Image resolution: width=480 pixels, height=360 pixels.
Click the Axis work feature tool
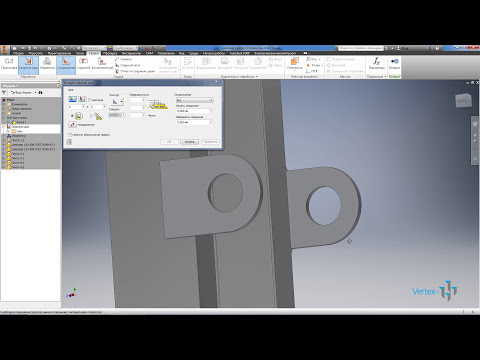[x=313, y=59]
